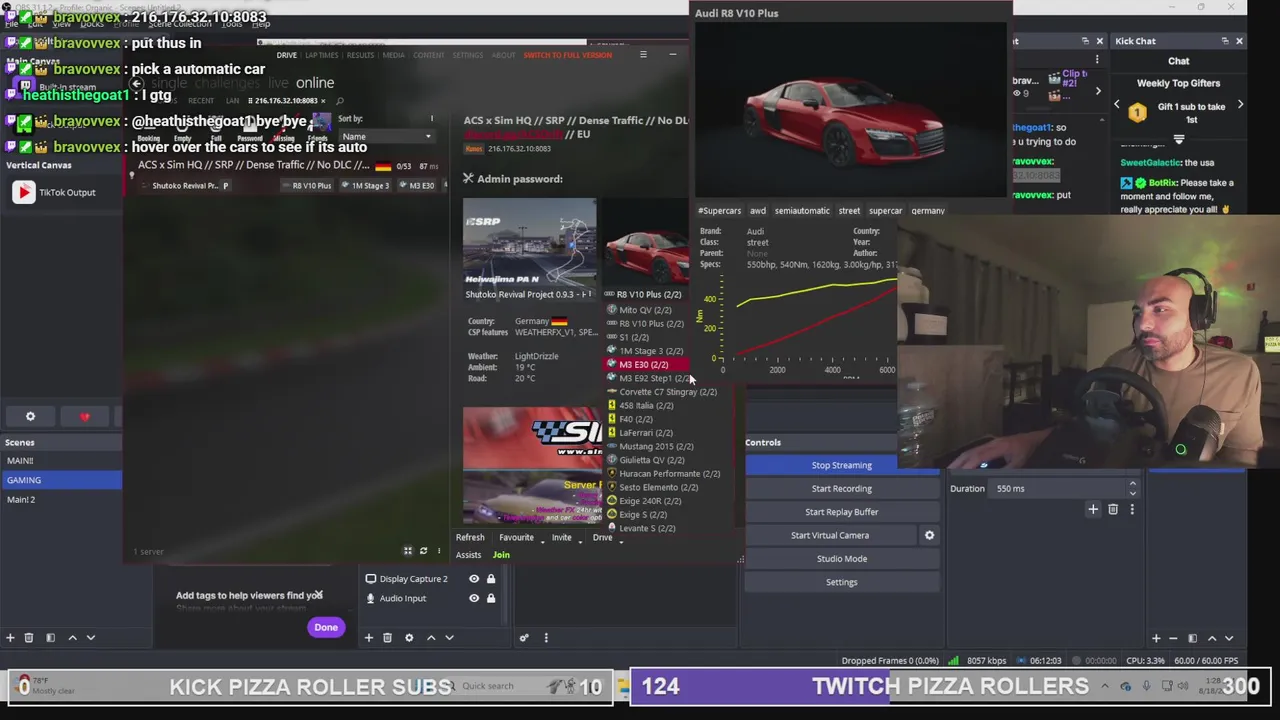Image resolution: width=1280 pixels, height=720 pixels.
Task: Open the RESULTS tab
Action: point(360,55)
